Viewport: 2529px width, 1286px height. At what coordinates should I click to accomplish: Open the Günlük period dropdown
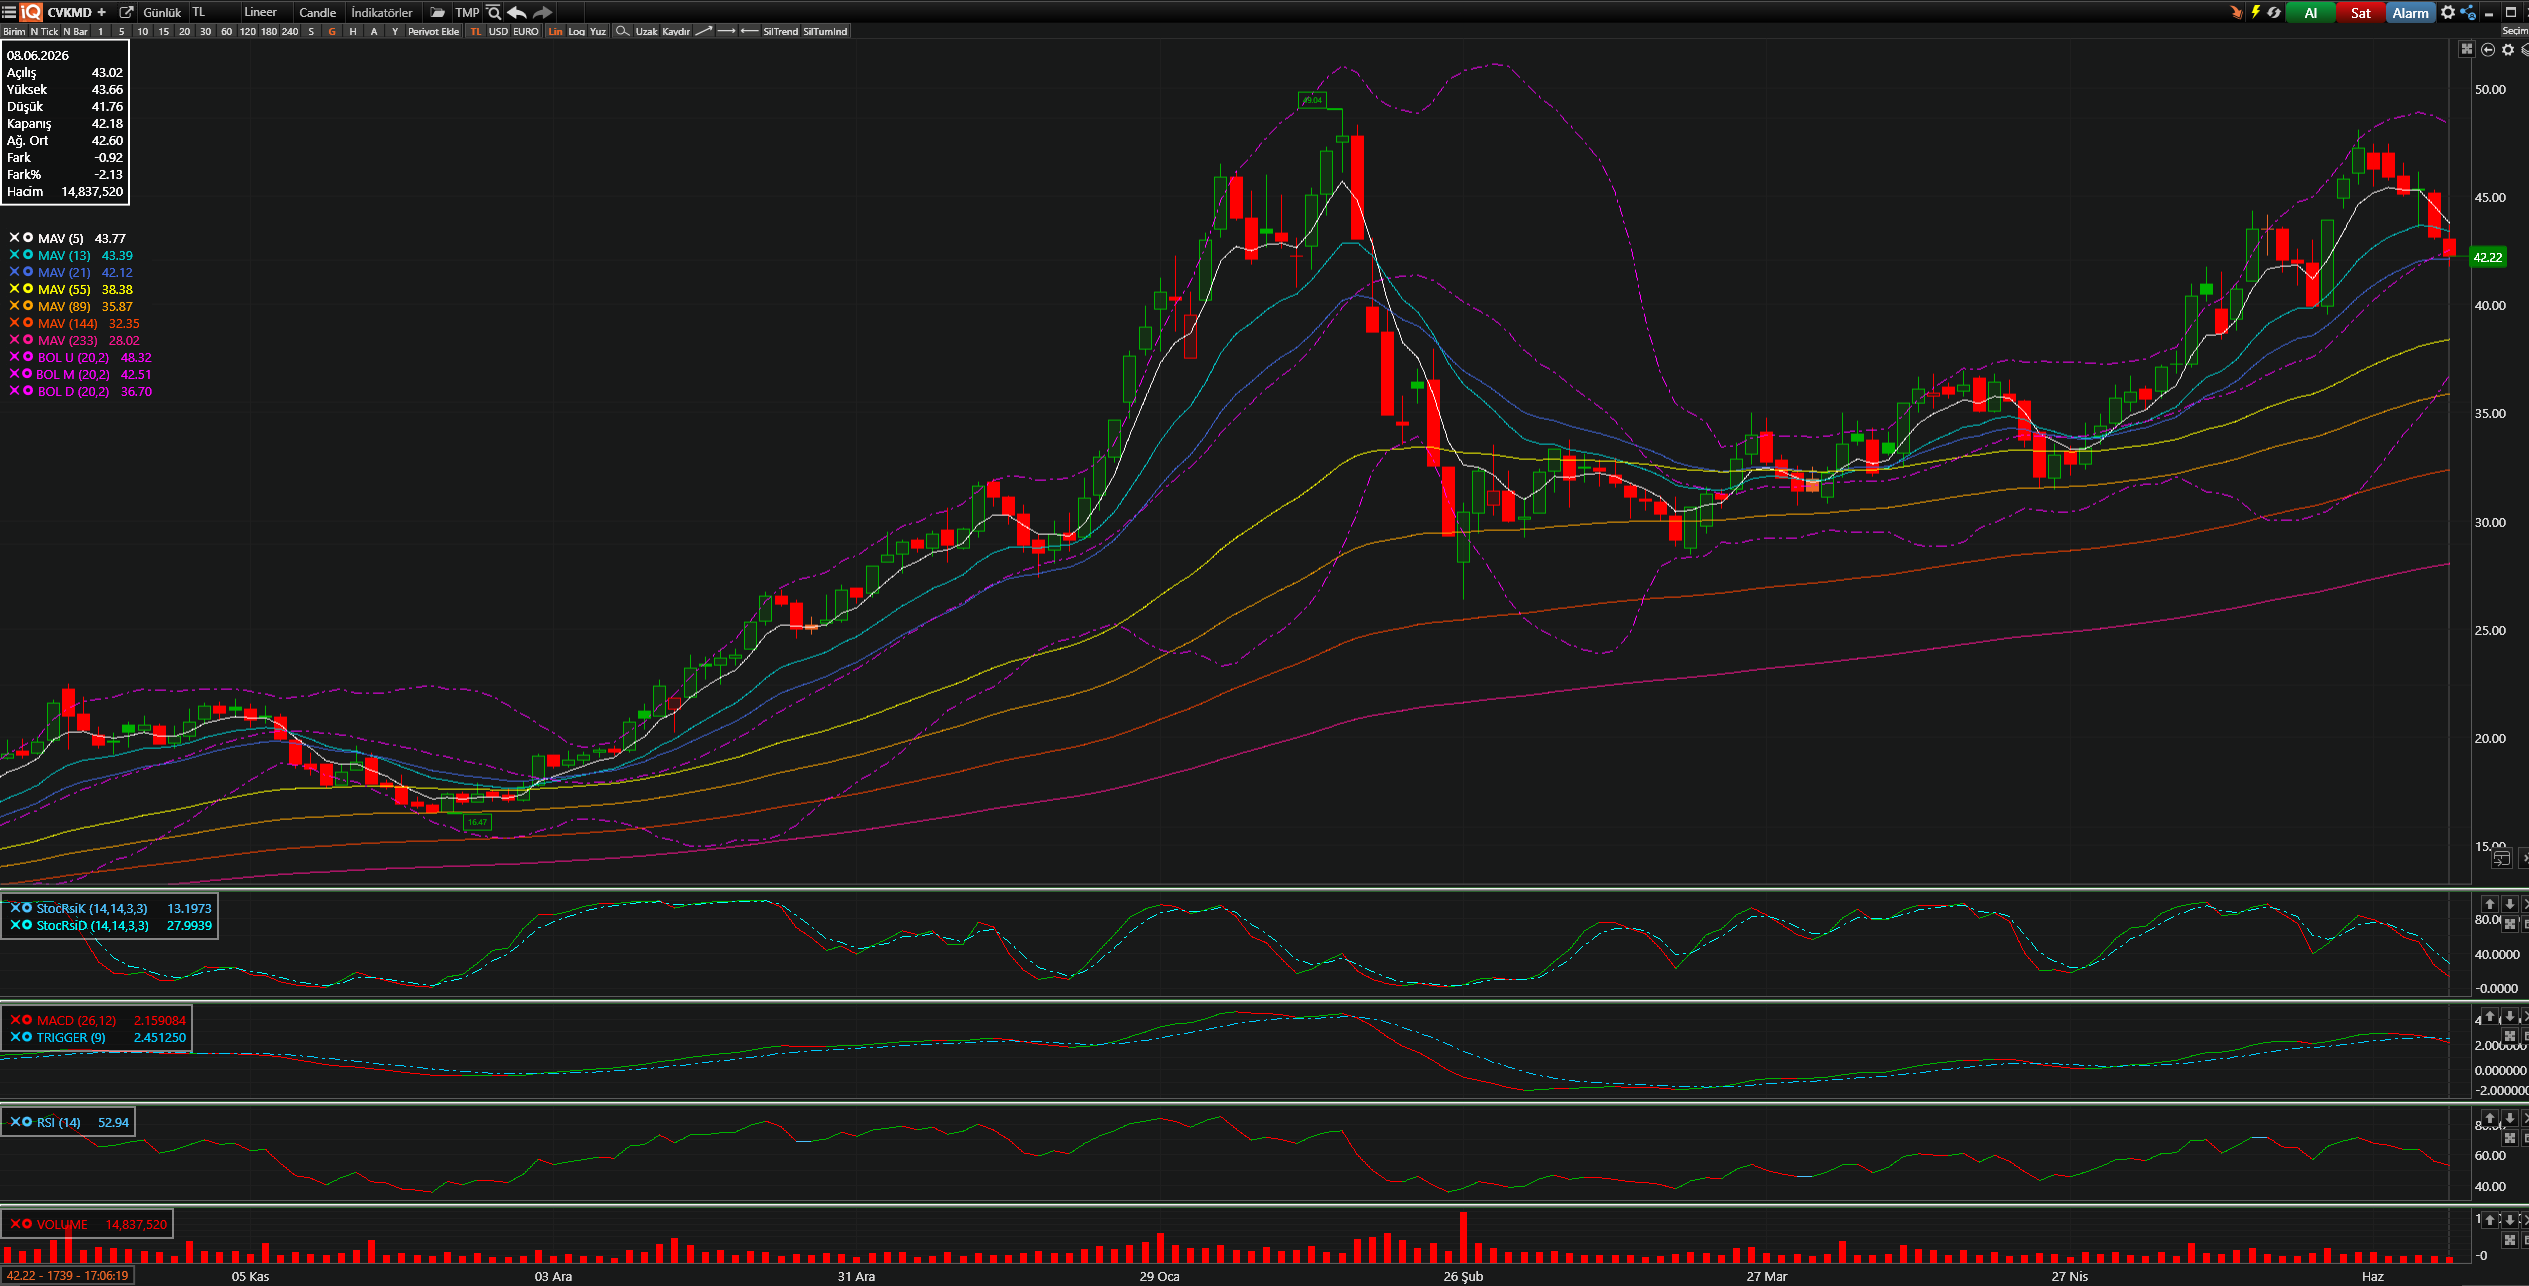pos(162,12)
